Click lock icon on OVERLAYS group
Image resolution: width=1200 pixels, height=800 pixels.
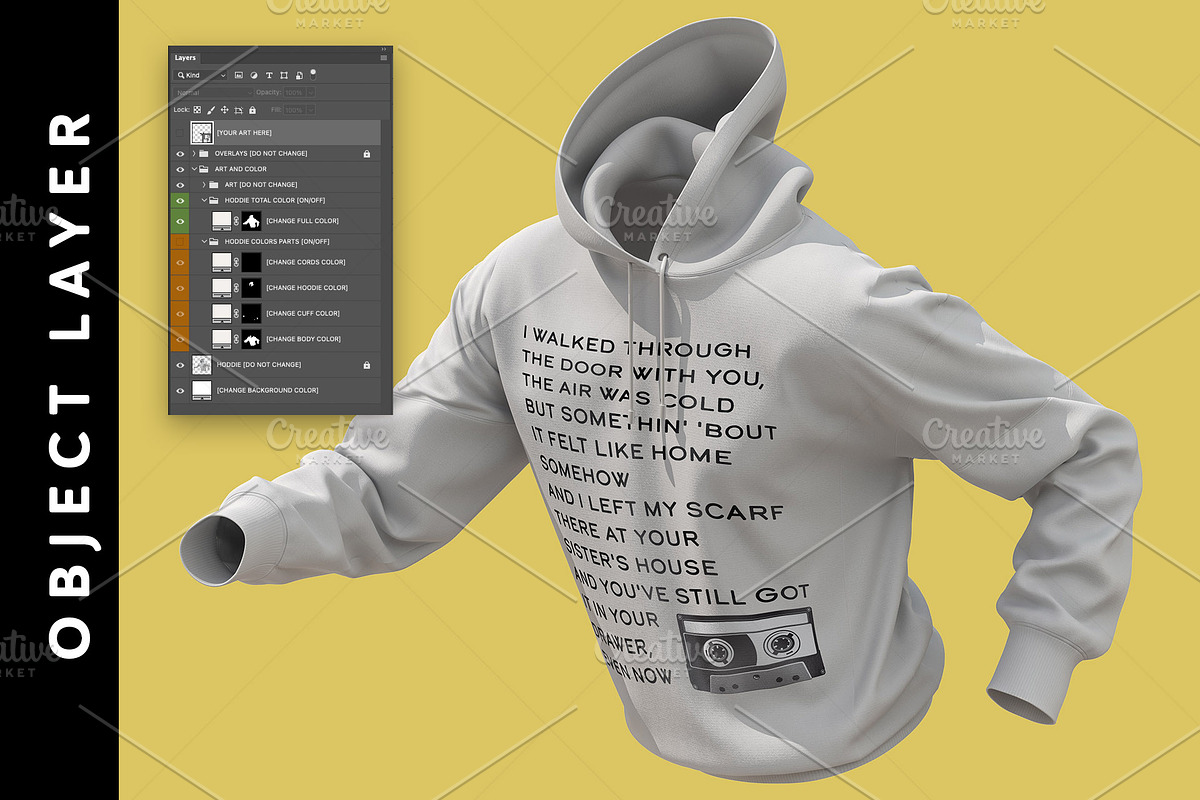pos(367,154)
